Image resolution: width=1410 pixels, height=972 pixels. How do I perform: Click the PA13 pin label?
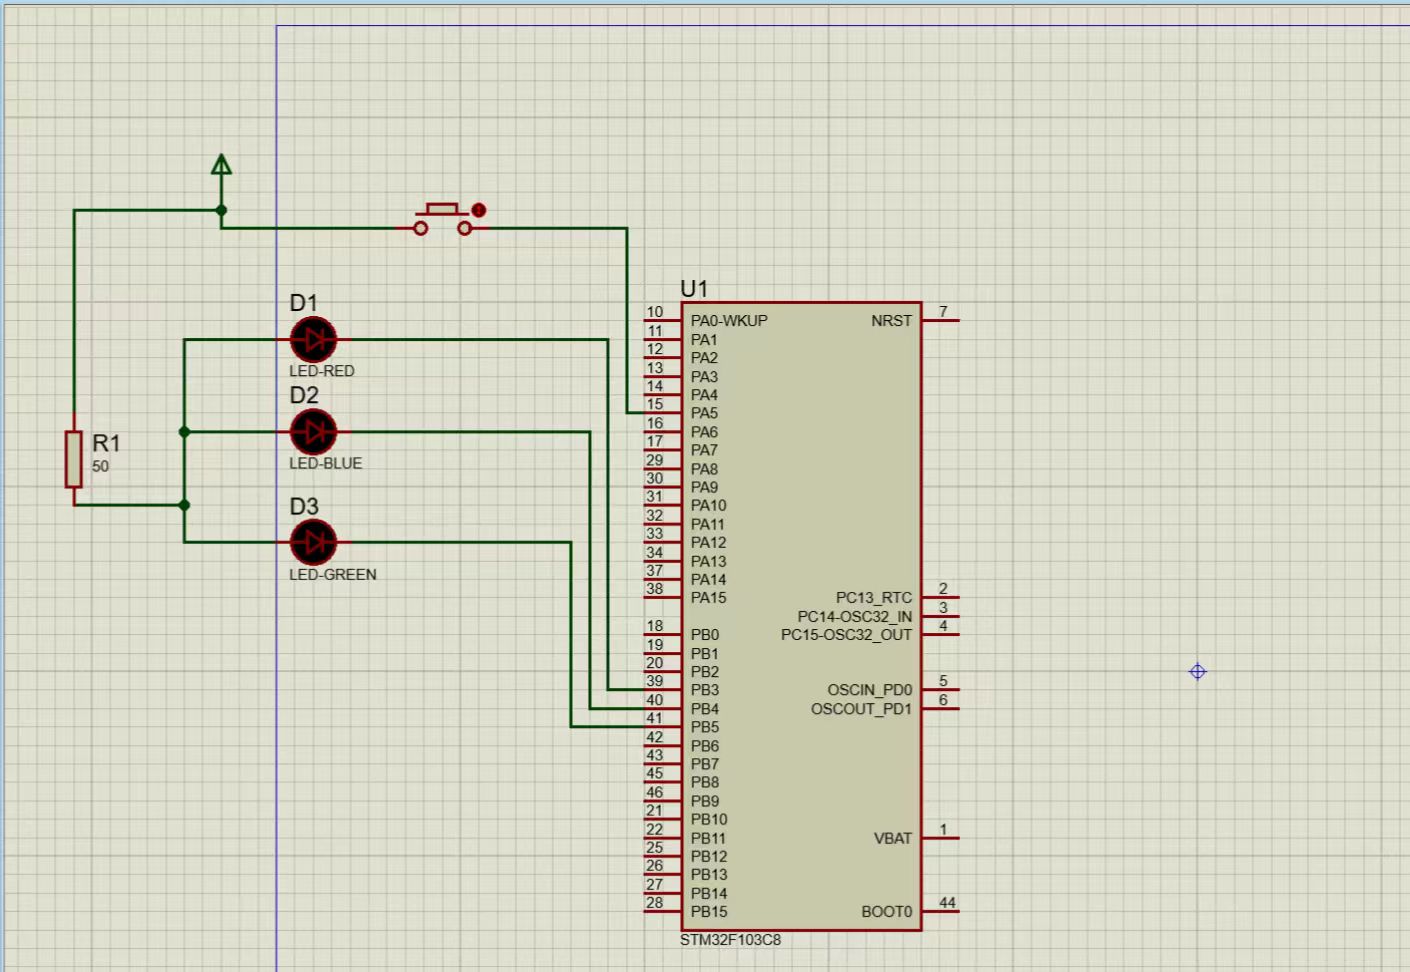click(x=709, y=562)
